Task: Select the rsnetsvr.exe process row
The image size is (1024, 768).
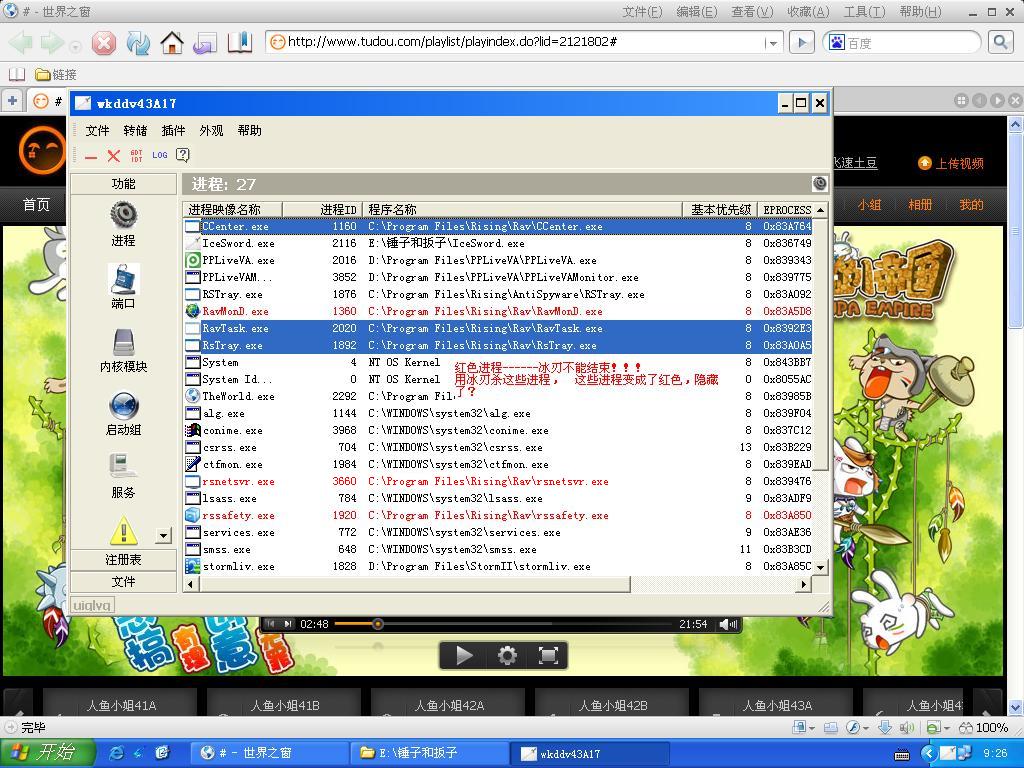Action: pyautogui.click(x=498, y=481)
